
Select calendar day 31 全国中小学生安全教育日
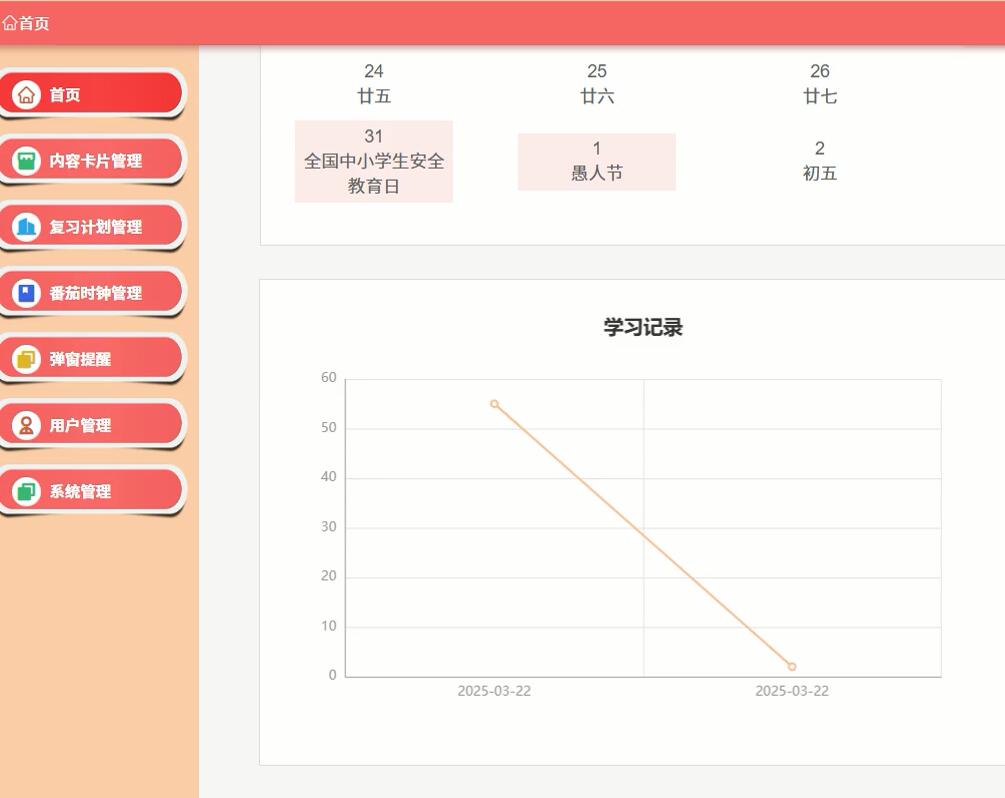pos(374,162)
